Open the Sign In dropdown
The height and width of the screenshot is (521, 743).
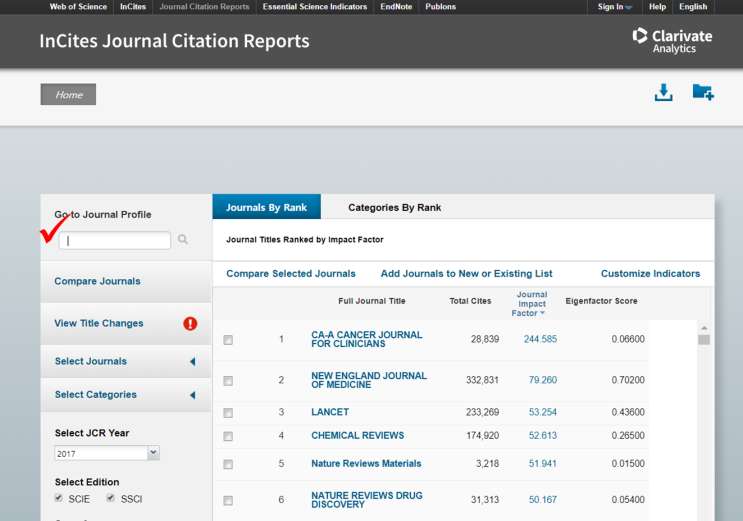[615, 7]
